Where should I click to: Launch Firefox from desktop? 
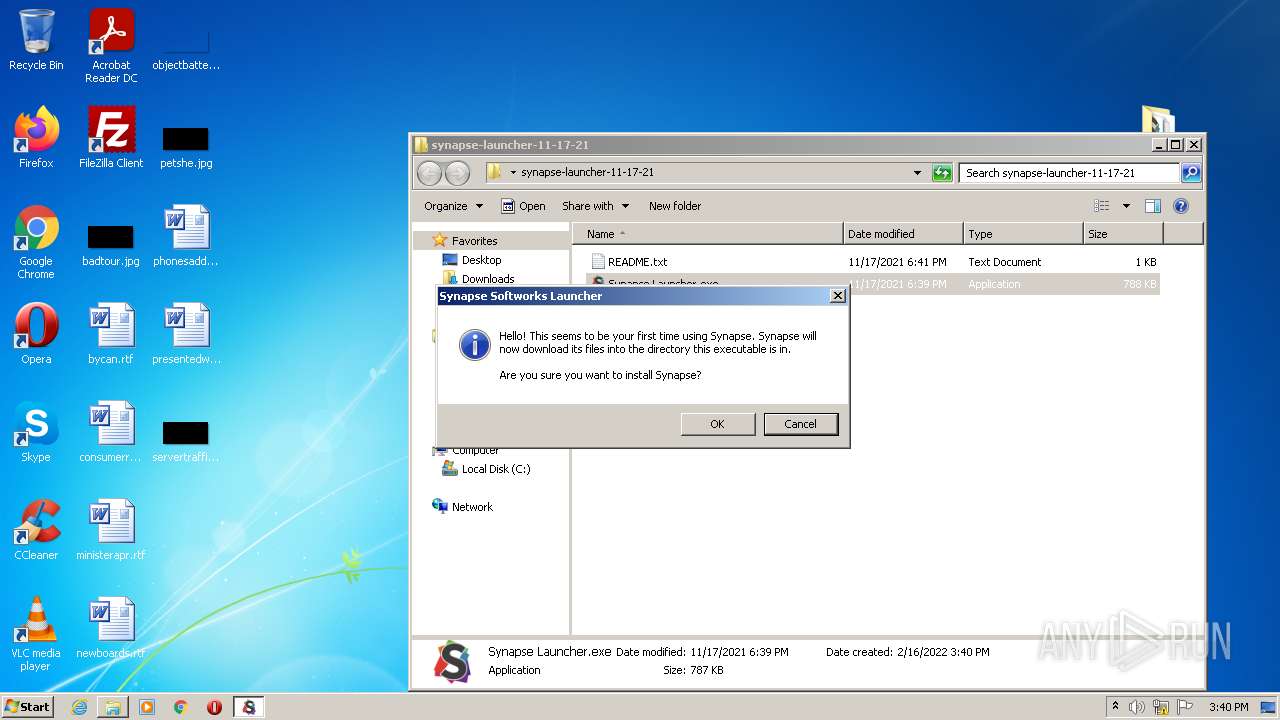(x=36, y=138)
